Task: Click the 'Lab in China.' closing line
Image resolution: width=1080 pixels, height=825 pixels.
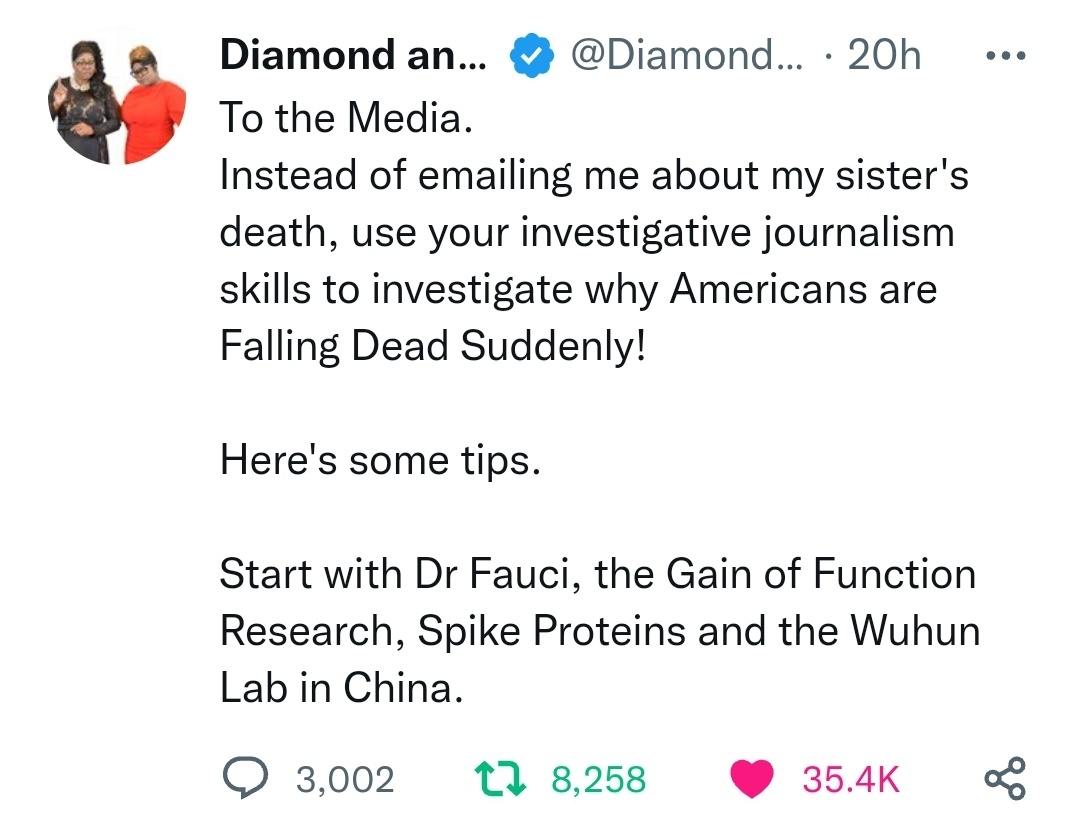Action: tap(342, 688)
